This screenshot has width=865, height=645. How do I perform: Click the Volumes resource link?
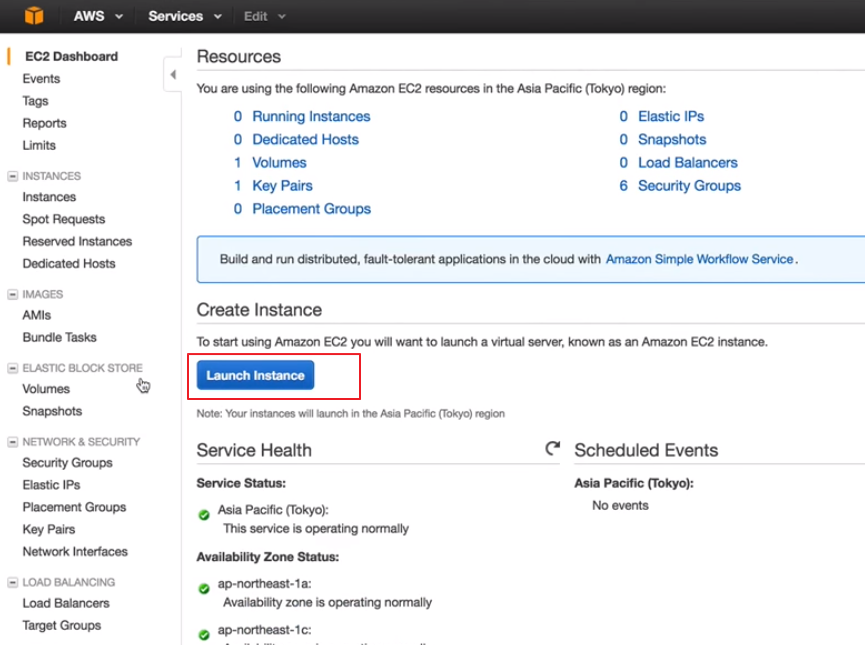coord(279,163)
